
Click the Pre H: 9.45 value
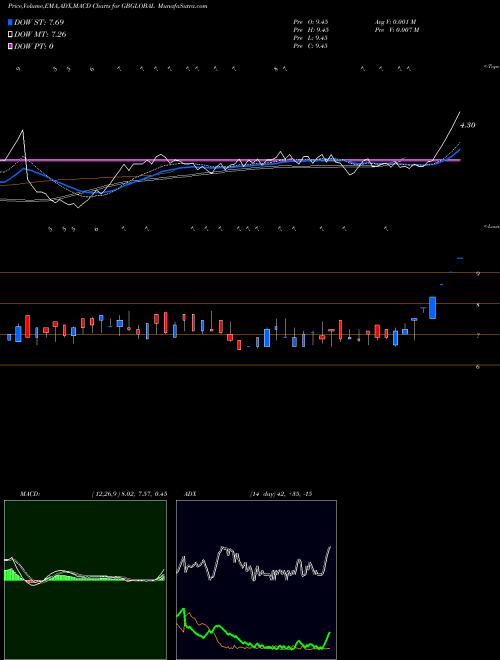click(311, 30)
